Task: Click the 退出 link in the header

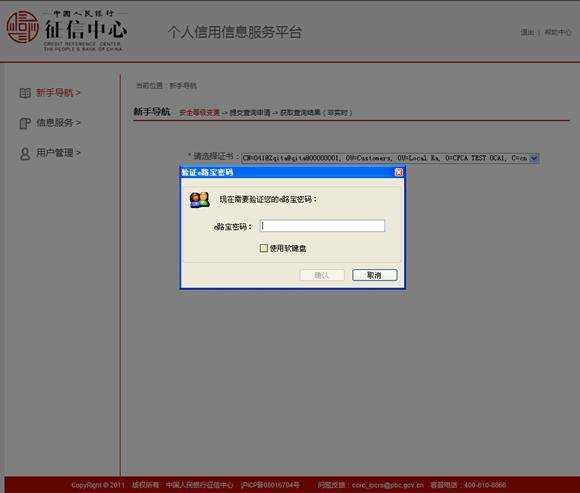Action: (527, 33)
